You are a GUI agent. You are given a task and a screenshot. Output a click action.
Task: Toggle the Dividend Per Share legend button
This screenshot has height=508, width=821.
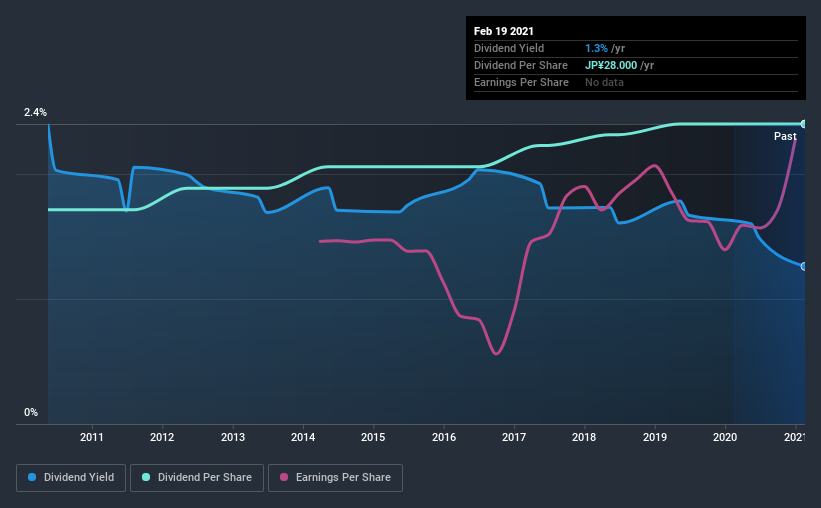[x=197, y=478]
